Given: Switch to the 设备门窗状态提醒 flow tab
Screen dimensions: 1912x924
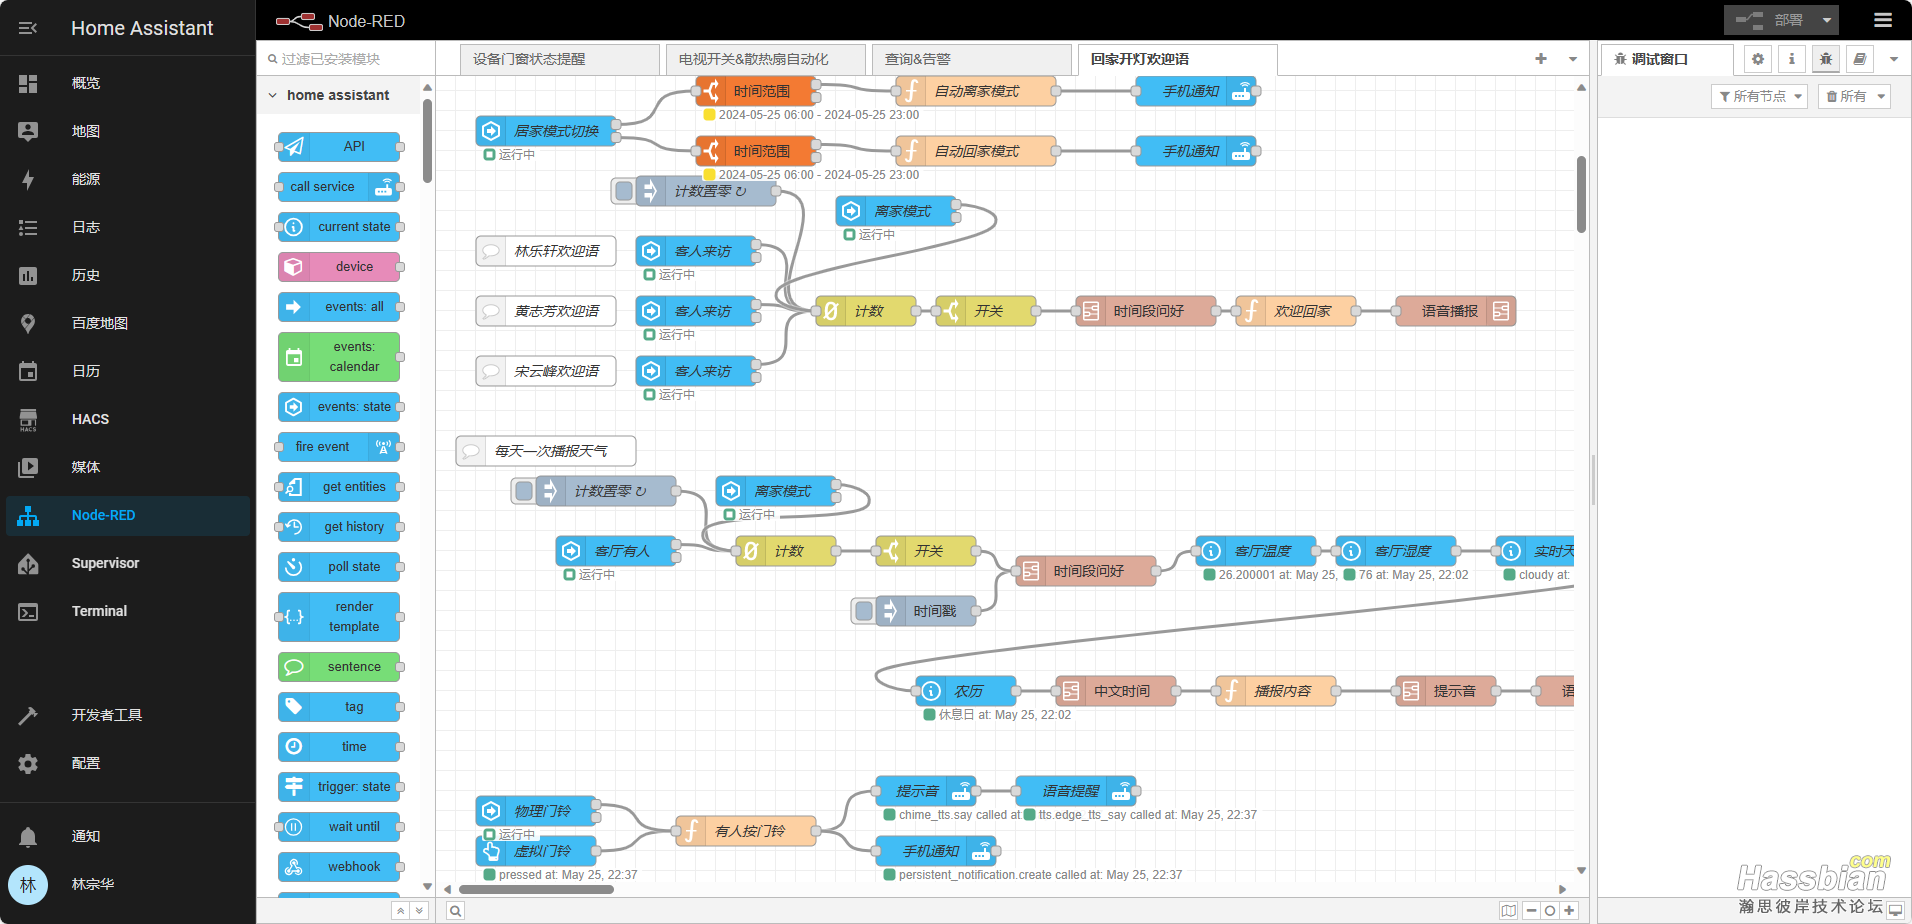Looking at the screenshot, I should [560, 59].
